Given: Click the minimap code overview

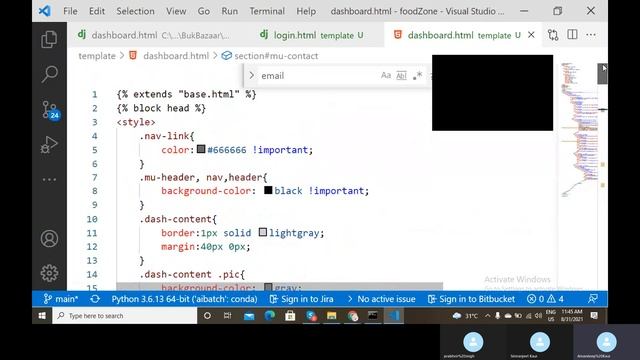Looking at the screenshot, I should [x=579, y=131].
